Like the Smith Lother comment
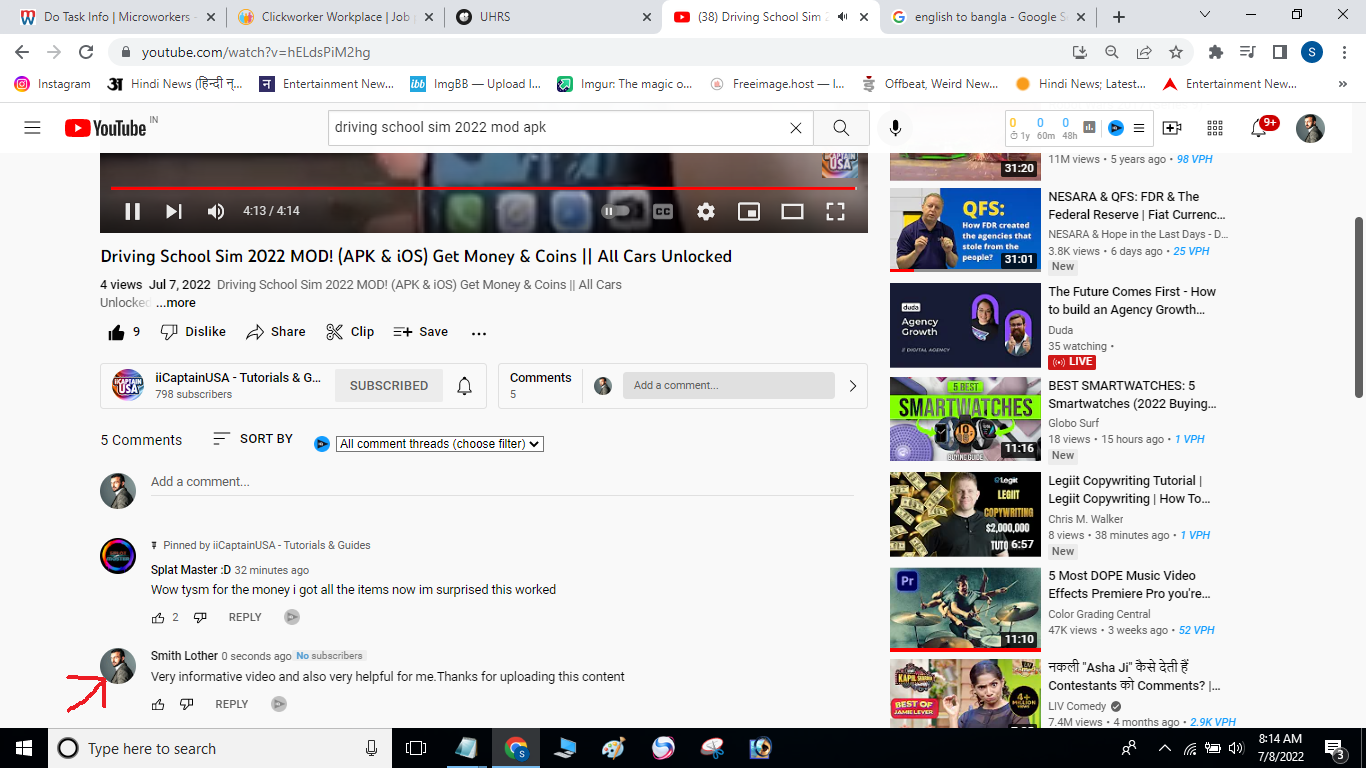The height and width of the screenshot is (768, 1366). pyautogui.click(x=158, y=705)
